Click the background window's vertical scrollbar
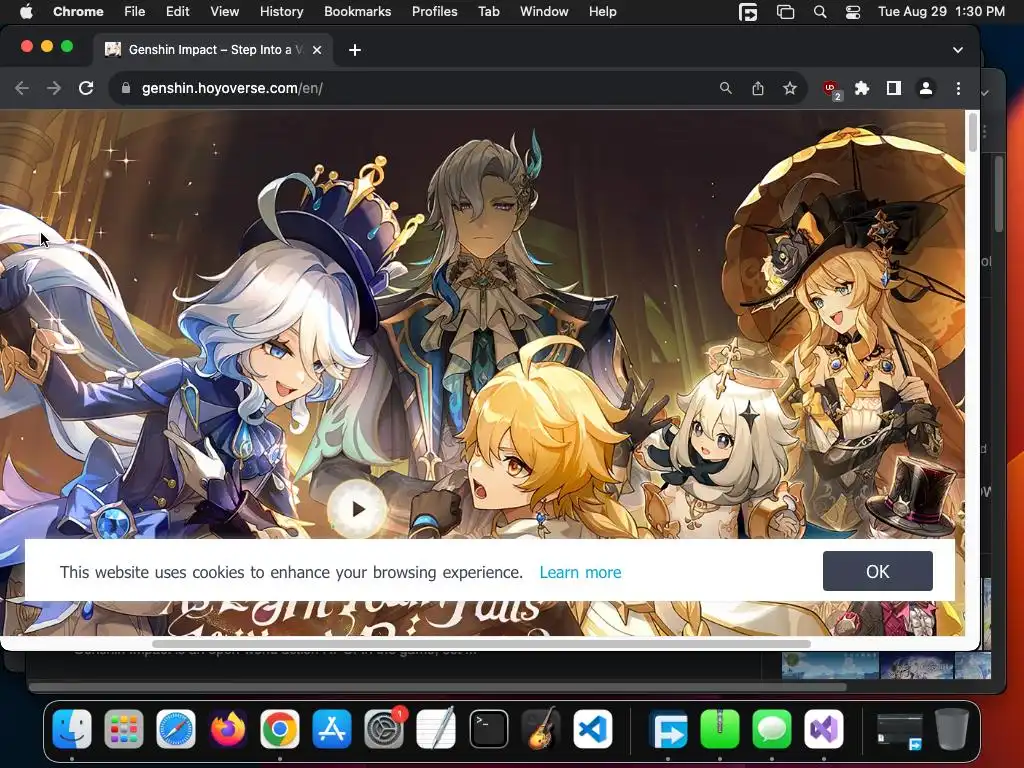This screenshot has height=768, width=1024. coord(999,193)
